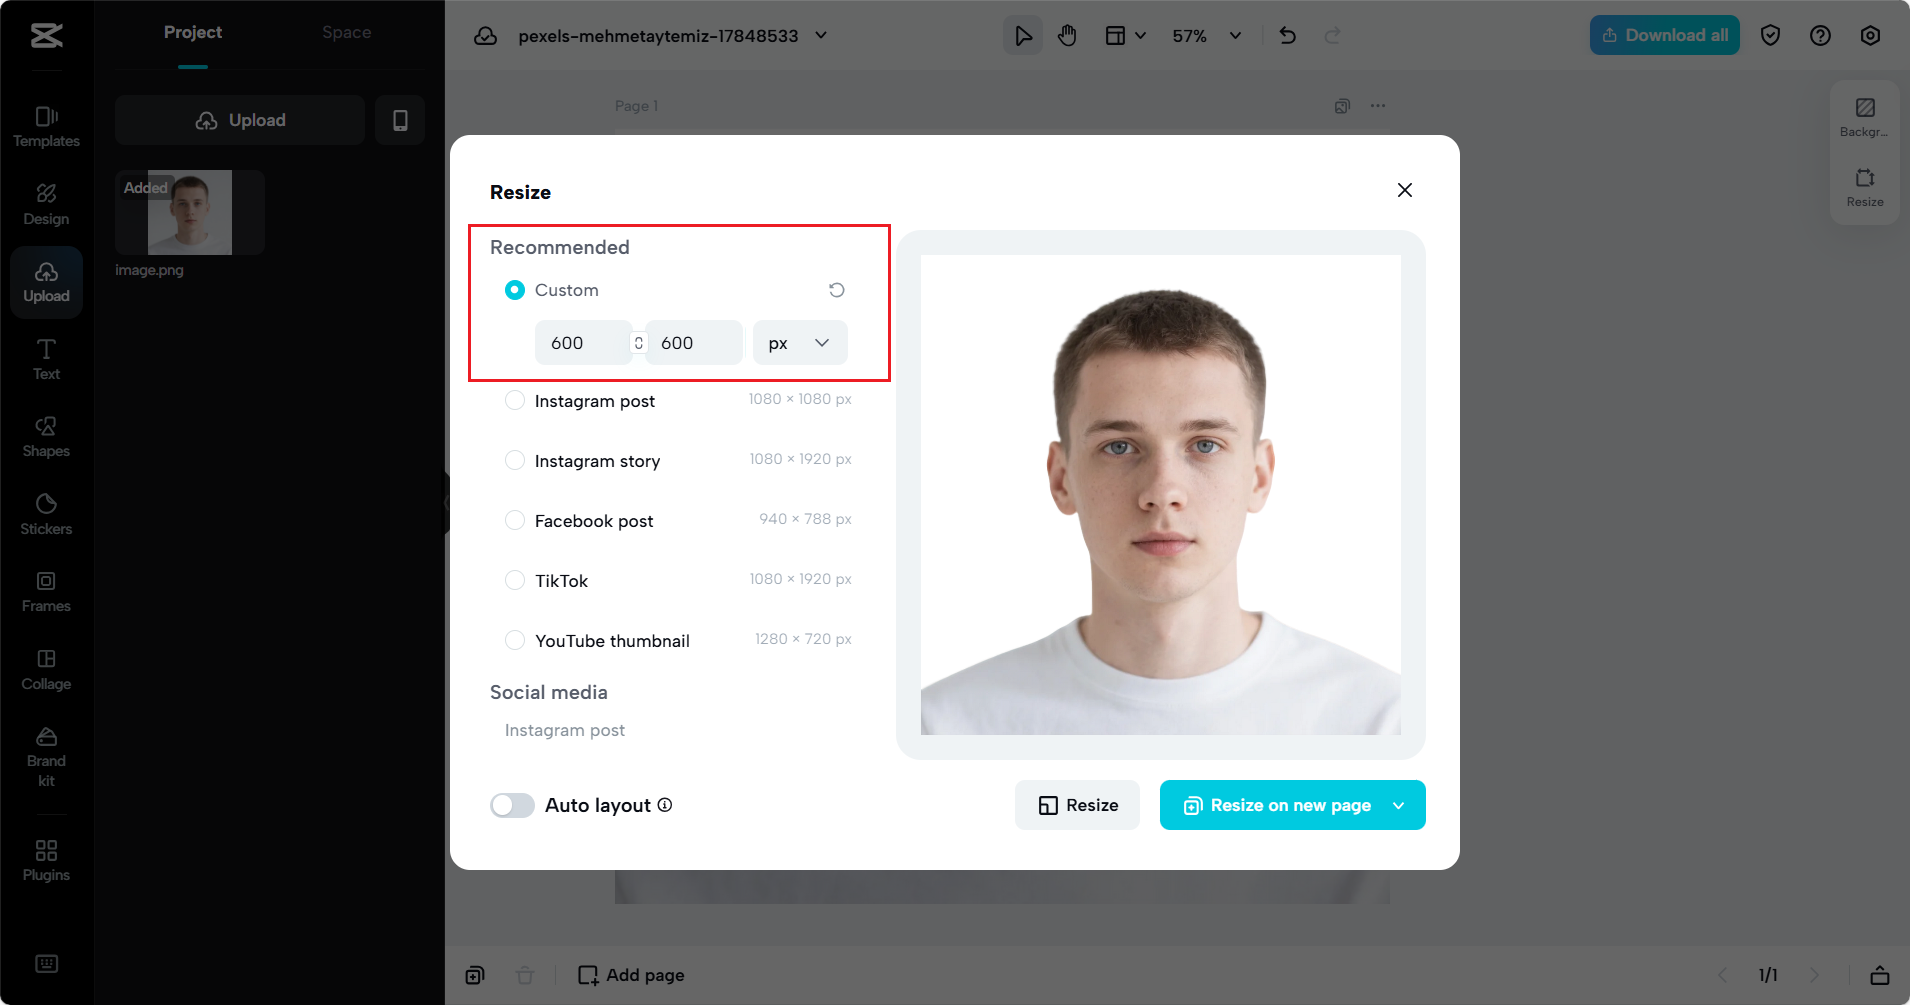
Task: Click the Download all button
Action: (1664, 35)
